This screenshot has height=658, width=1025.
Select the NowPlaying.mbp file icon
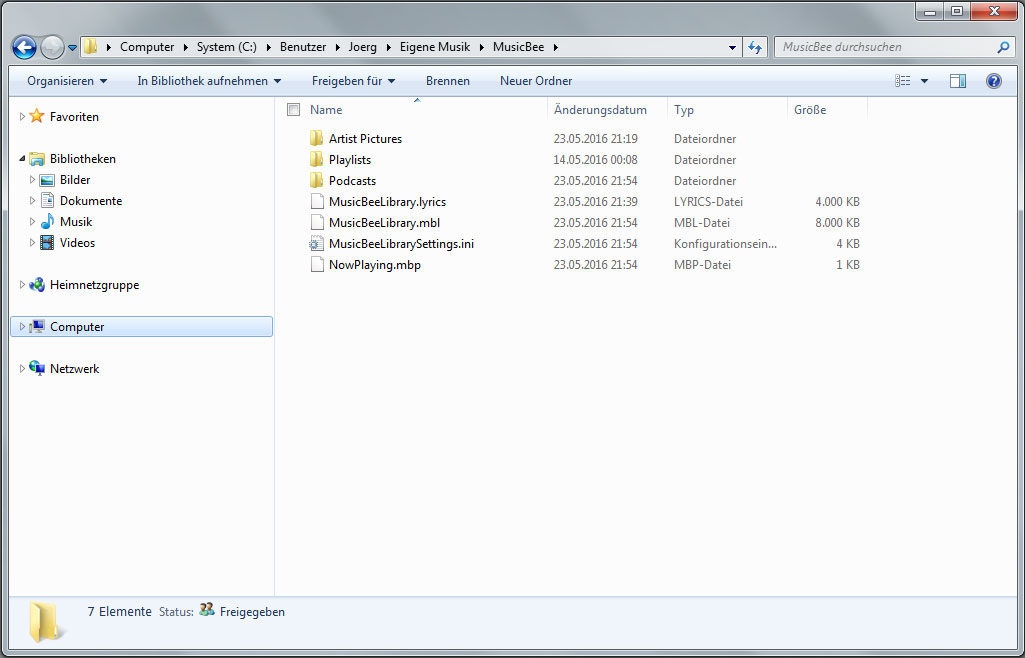316,265
